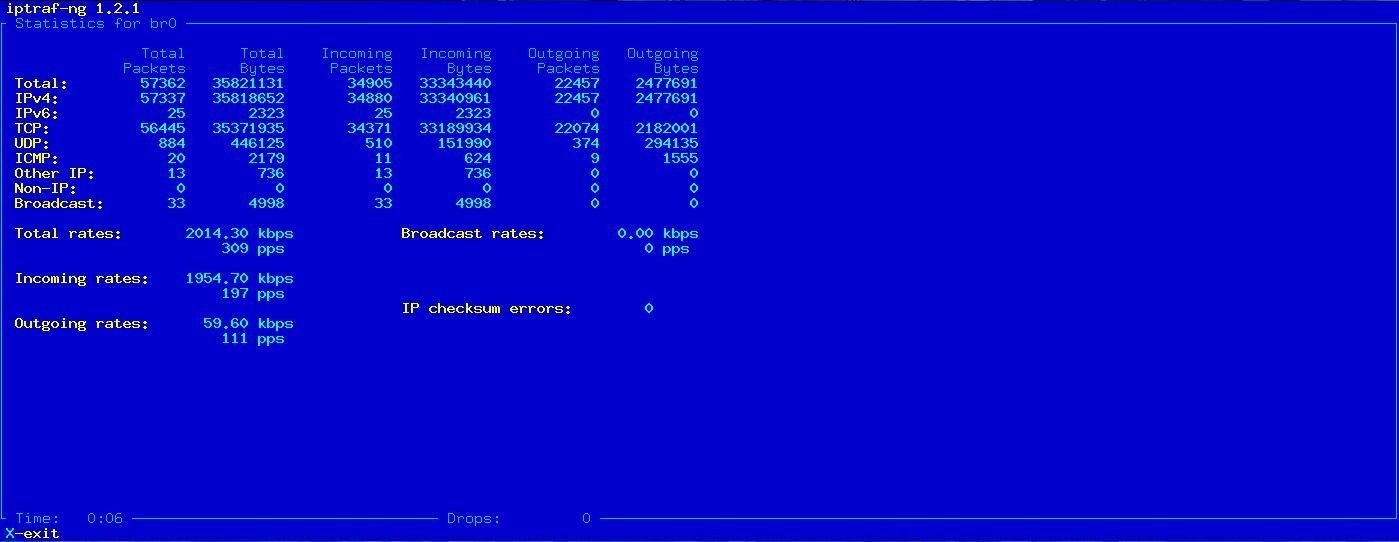1399x542 pixels.
Task: Click incoming rate 197 pps
Action: click(x=253, y=293)
